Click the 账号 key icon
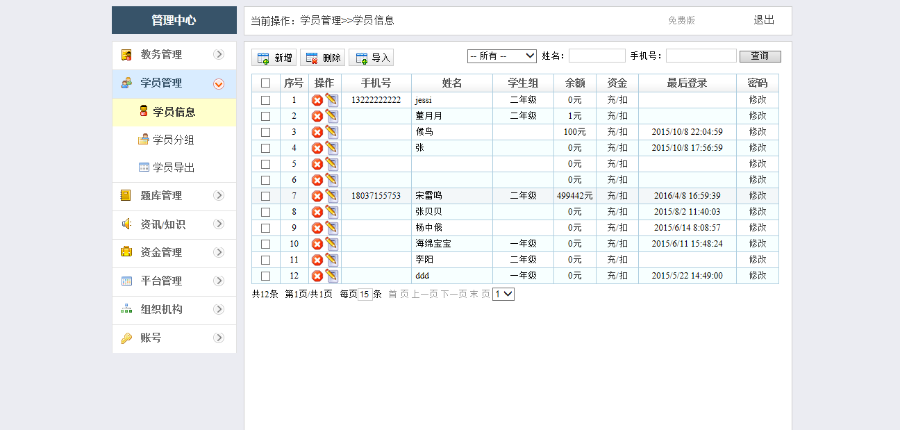This screenshot has height=430, width=900. [x=126, y=338]
